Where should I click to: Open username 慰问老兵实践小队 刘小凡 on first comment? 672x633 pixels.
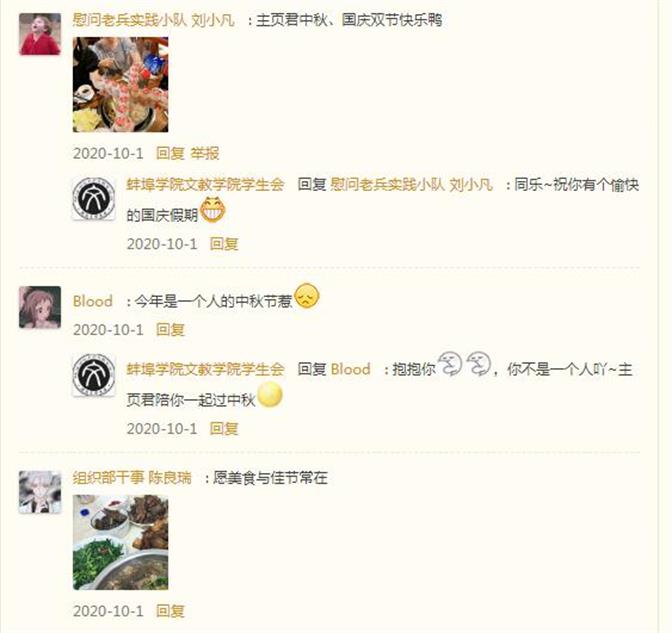pyautogui.click(x=154, y=20)
